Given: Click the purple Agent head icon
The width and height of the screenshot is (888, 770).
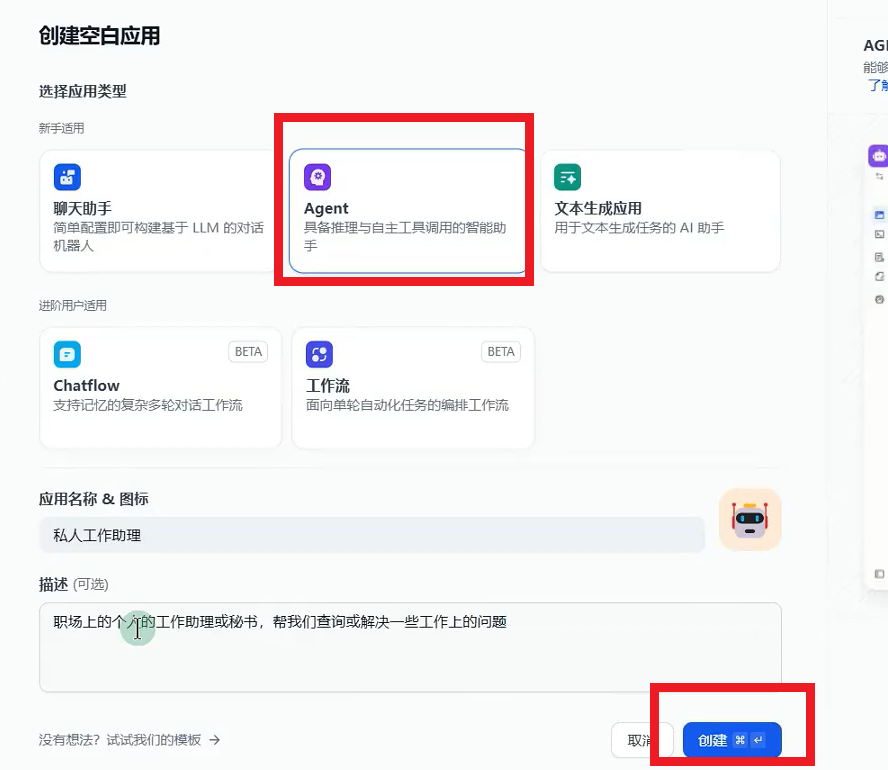Looking at the screenshot, I should (318, 177).
